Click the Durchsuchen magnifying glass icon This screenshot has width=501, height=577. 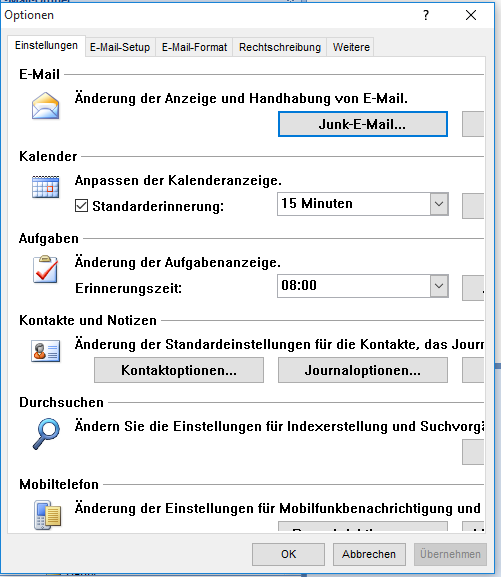click(x=46, y=434)
